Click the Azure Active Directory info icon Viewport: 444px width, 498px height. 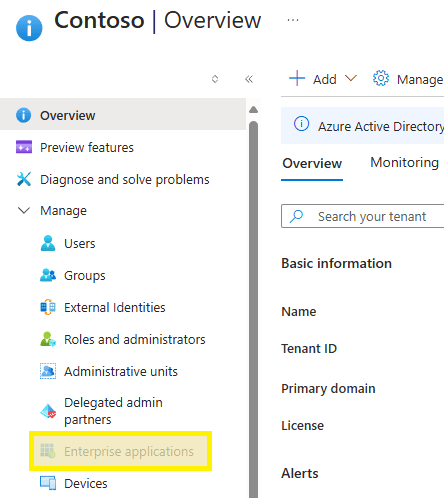pyautogui.click(x=301, y=124)
